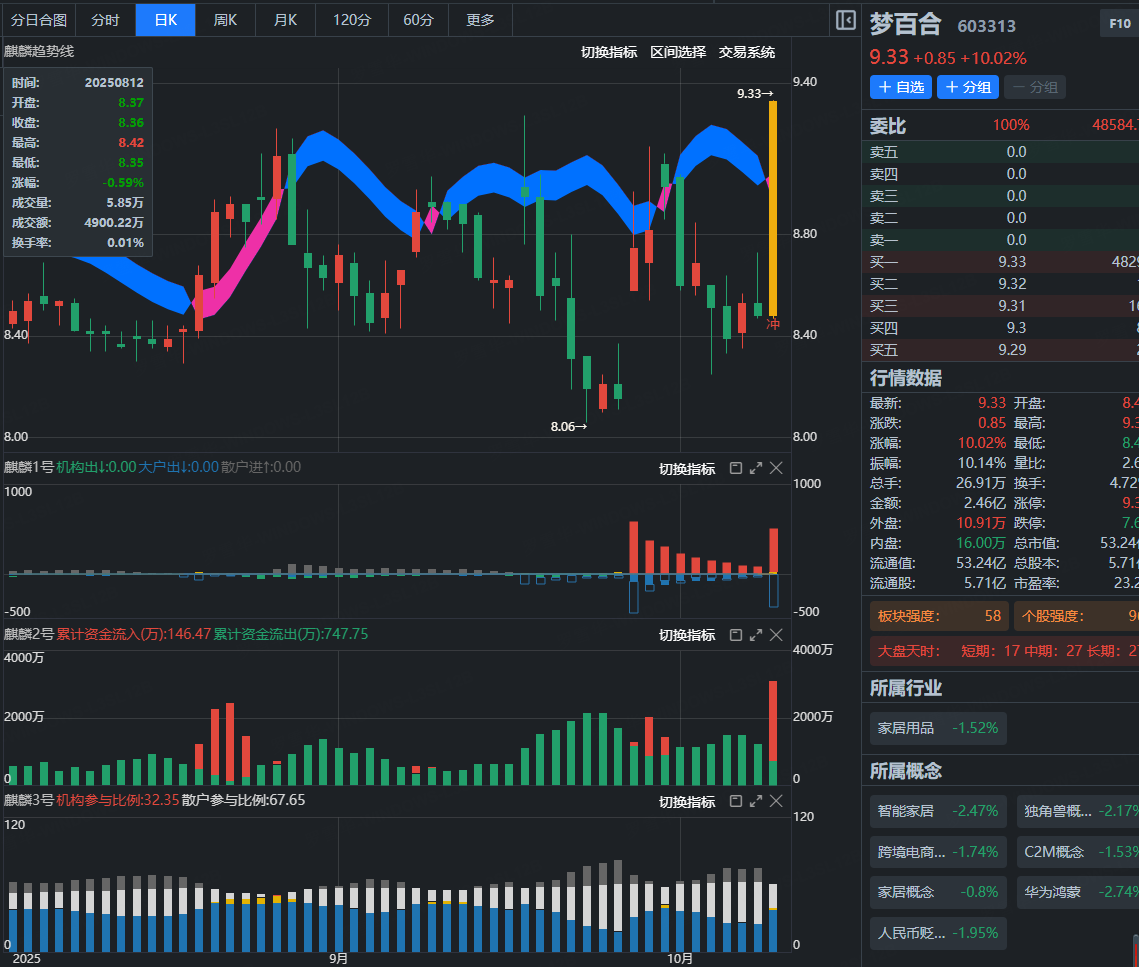Open the 更多 timeframe options
This screenshot has width=1139, height=967.
(480, 20)
